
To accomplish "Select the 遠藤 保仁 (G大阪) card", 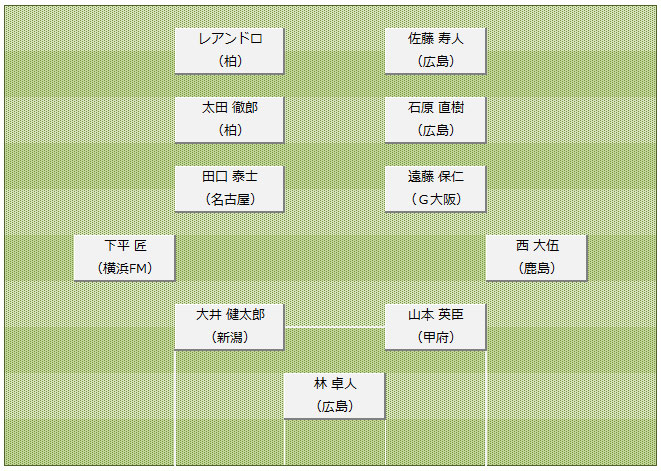I will pos(435,188).
